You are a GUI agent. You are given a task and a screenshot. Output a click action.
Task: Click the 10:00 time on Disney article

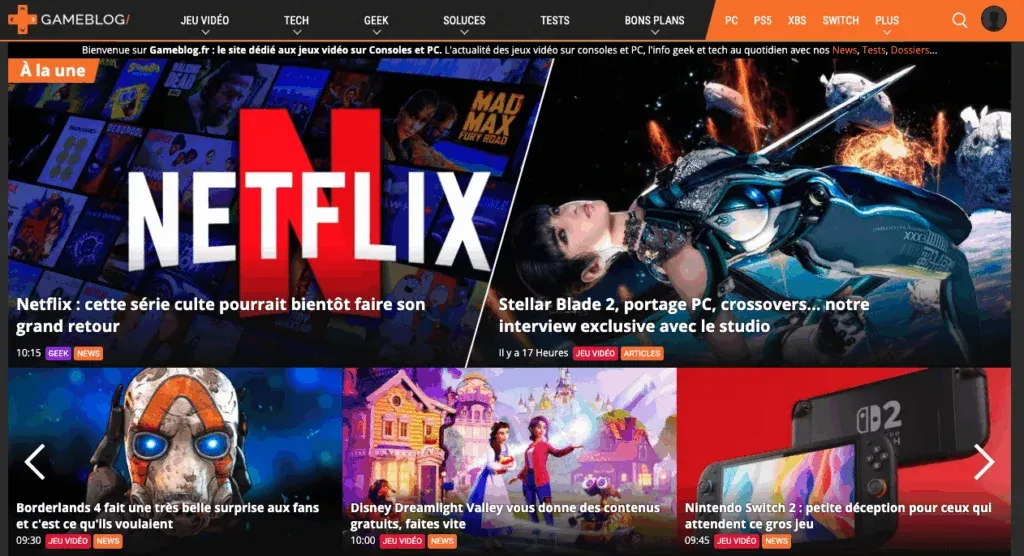pos(362,541)
